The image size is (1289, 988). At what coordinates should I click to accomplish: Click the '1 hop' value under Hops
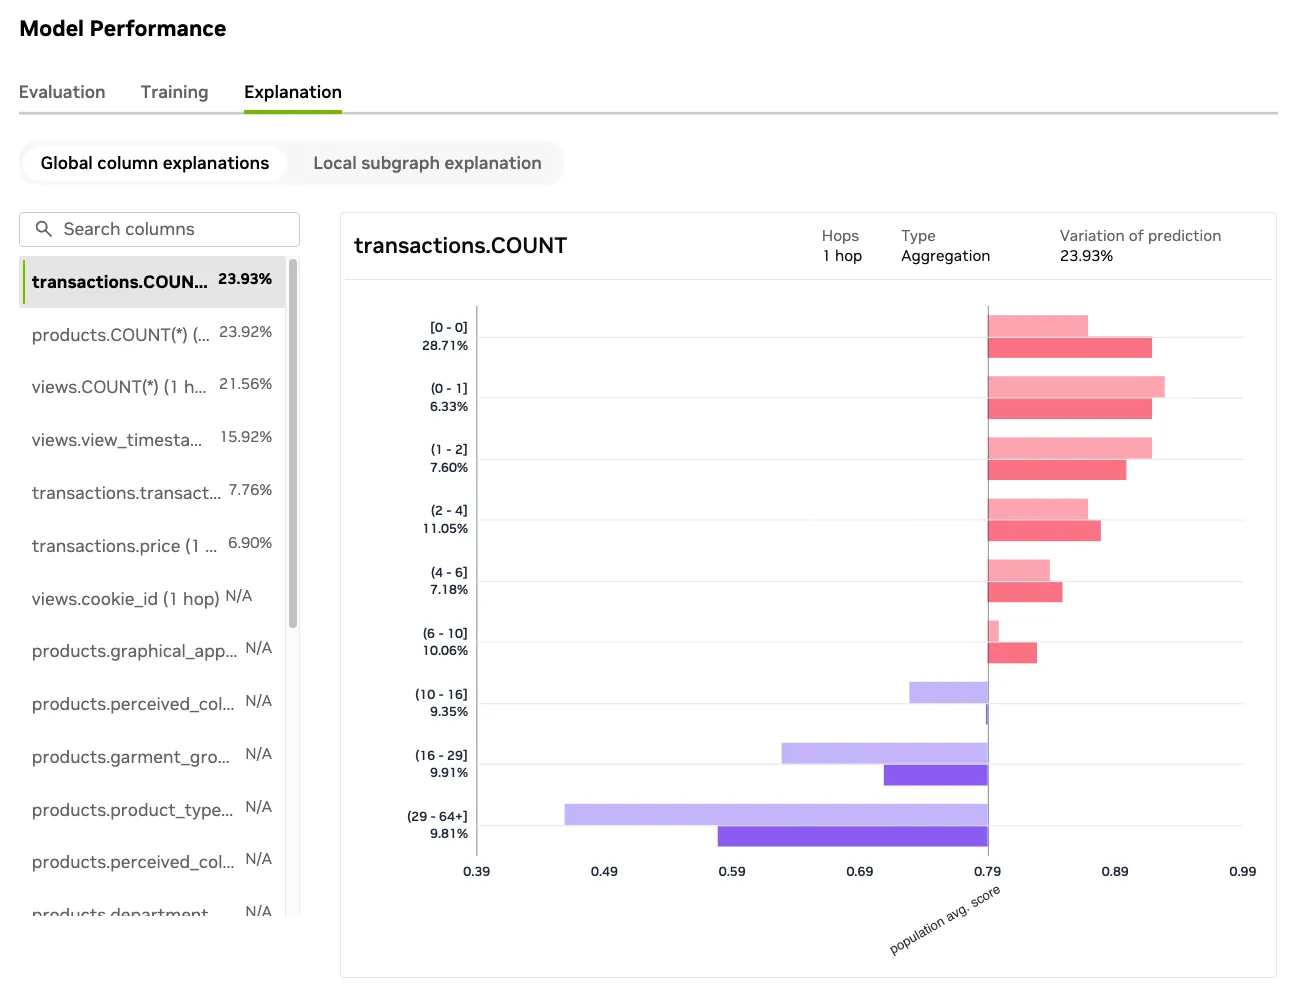[x=842, y=256]
